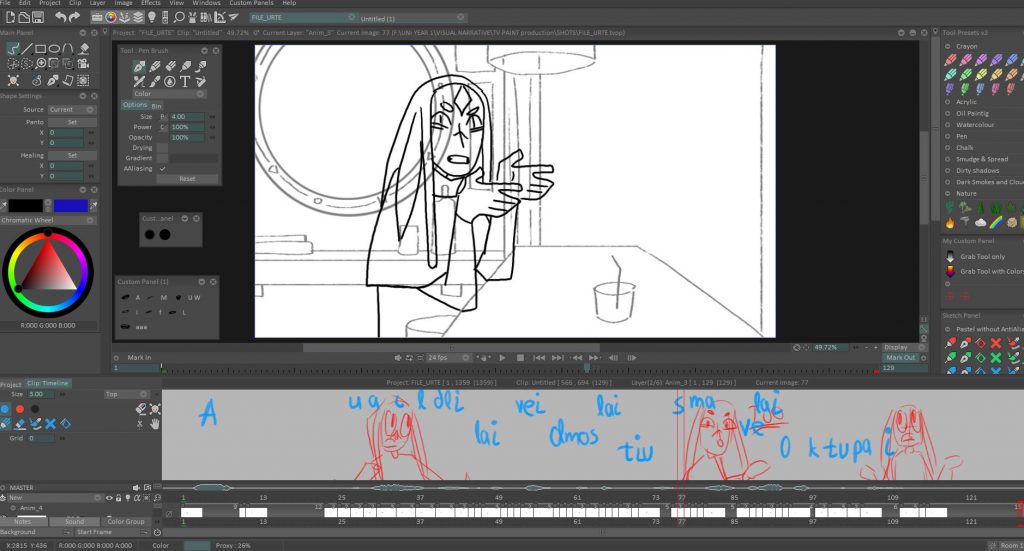Select the freehand line tool in Main Panel
The image size is (1024, 551).
13,48
